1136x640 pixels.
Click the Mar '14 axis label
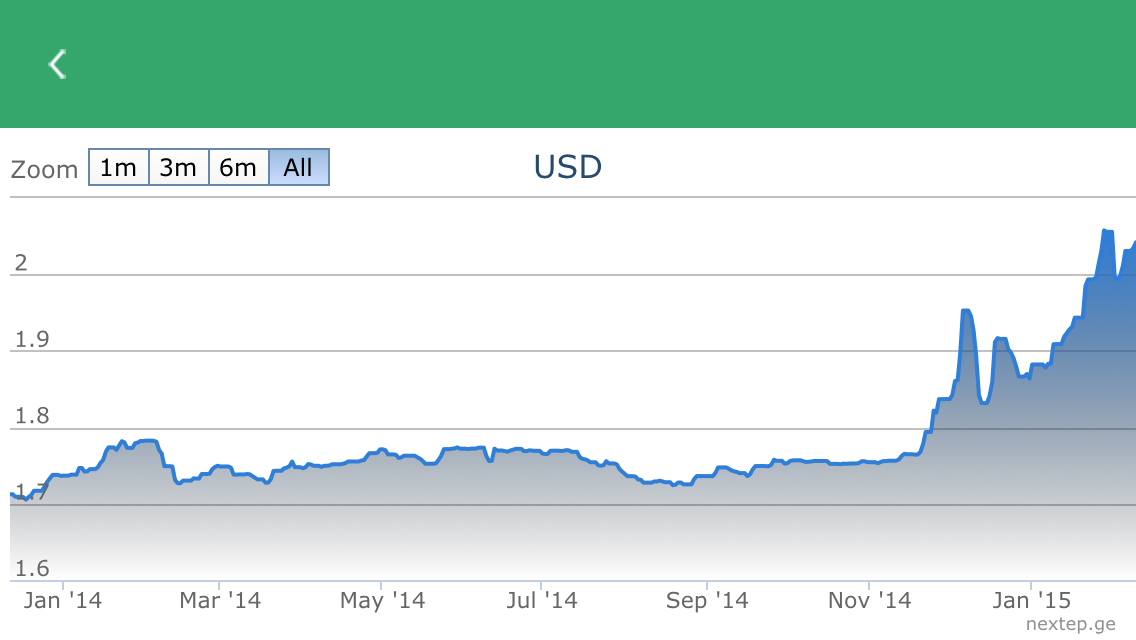coord(220,600)
